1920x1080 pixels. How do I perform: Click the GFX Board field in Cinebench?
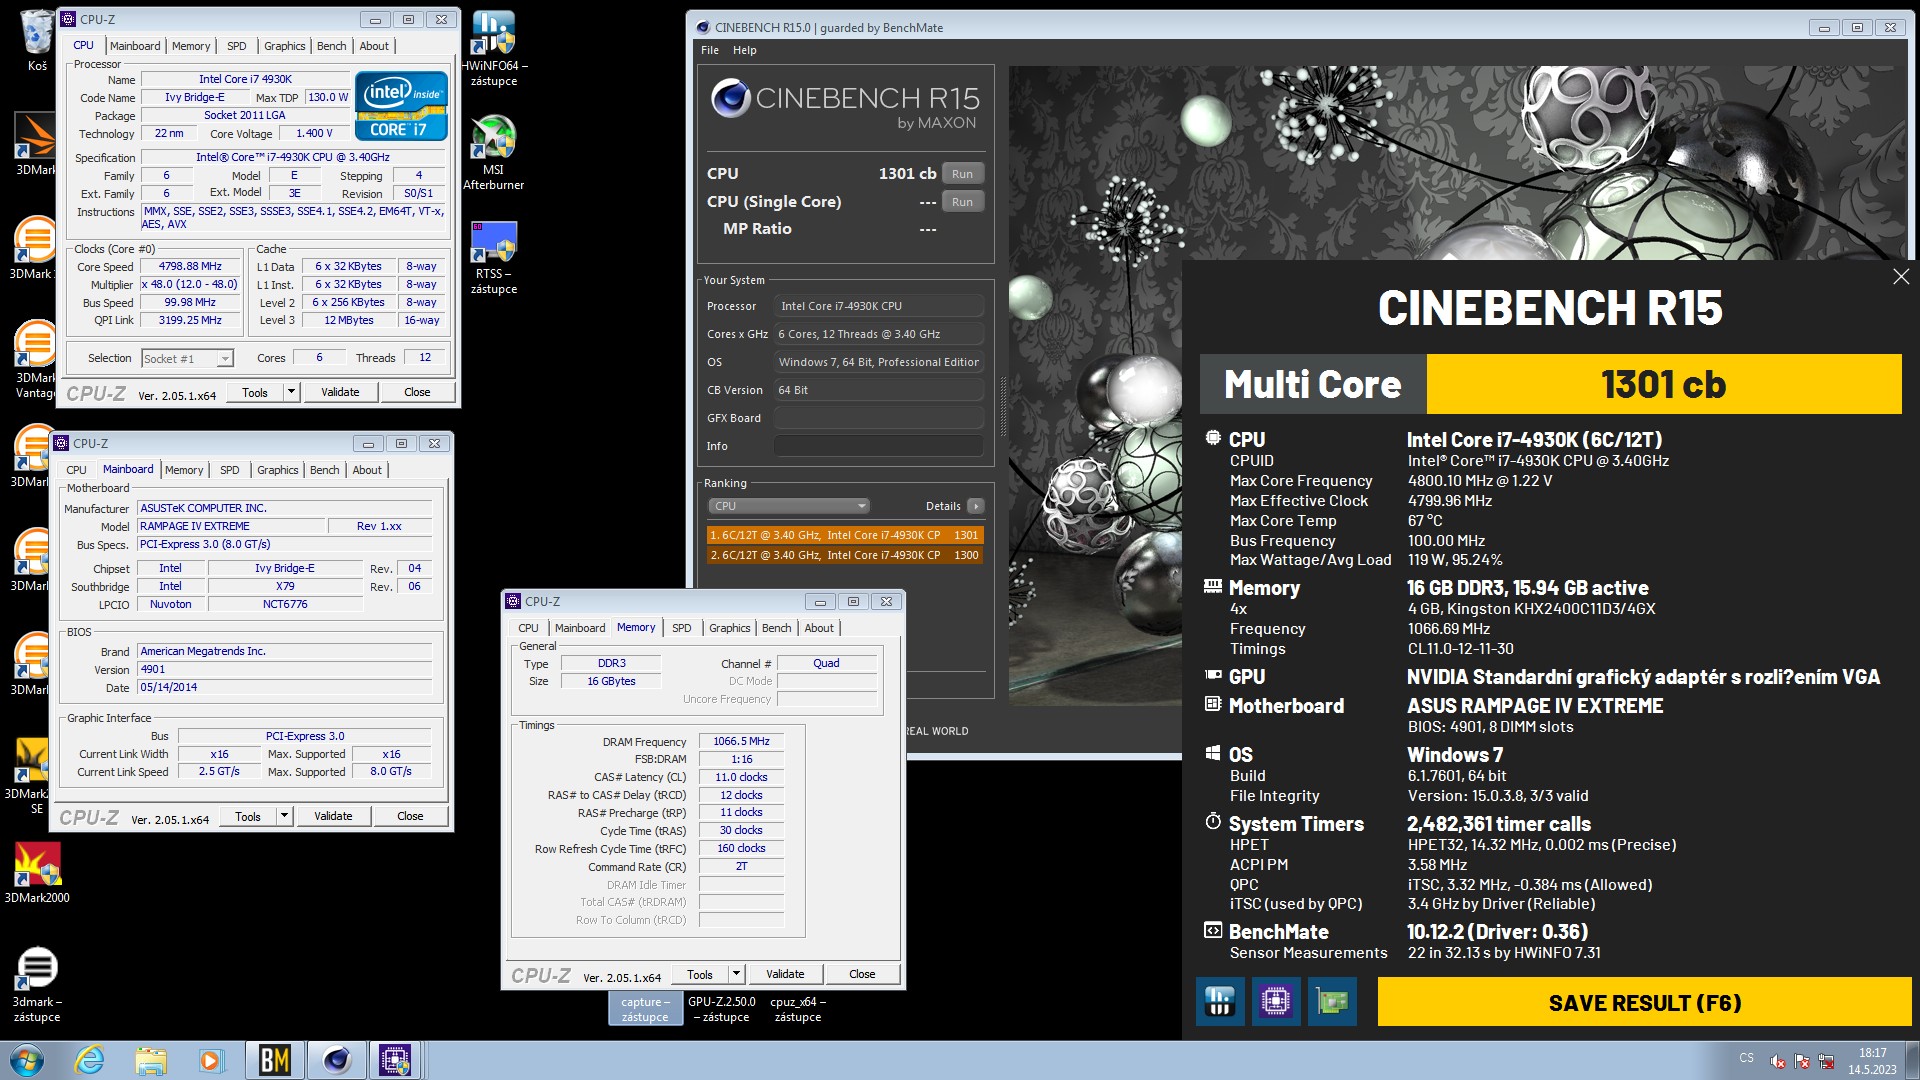(878, 418)
